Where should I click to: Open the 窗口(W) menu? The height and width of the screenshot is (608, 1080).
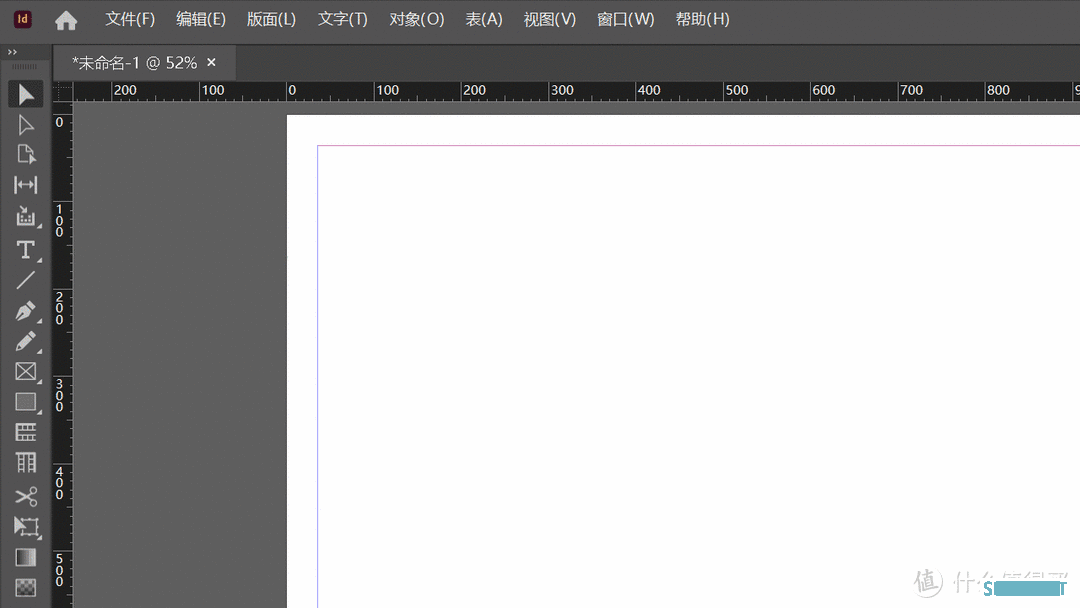click(x=625, y=19)
